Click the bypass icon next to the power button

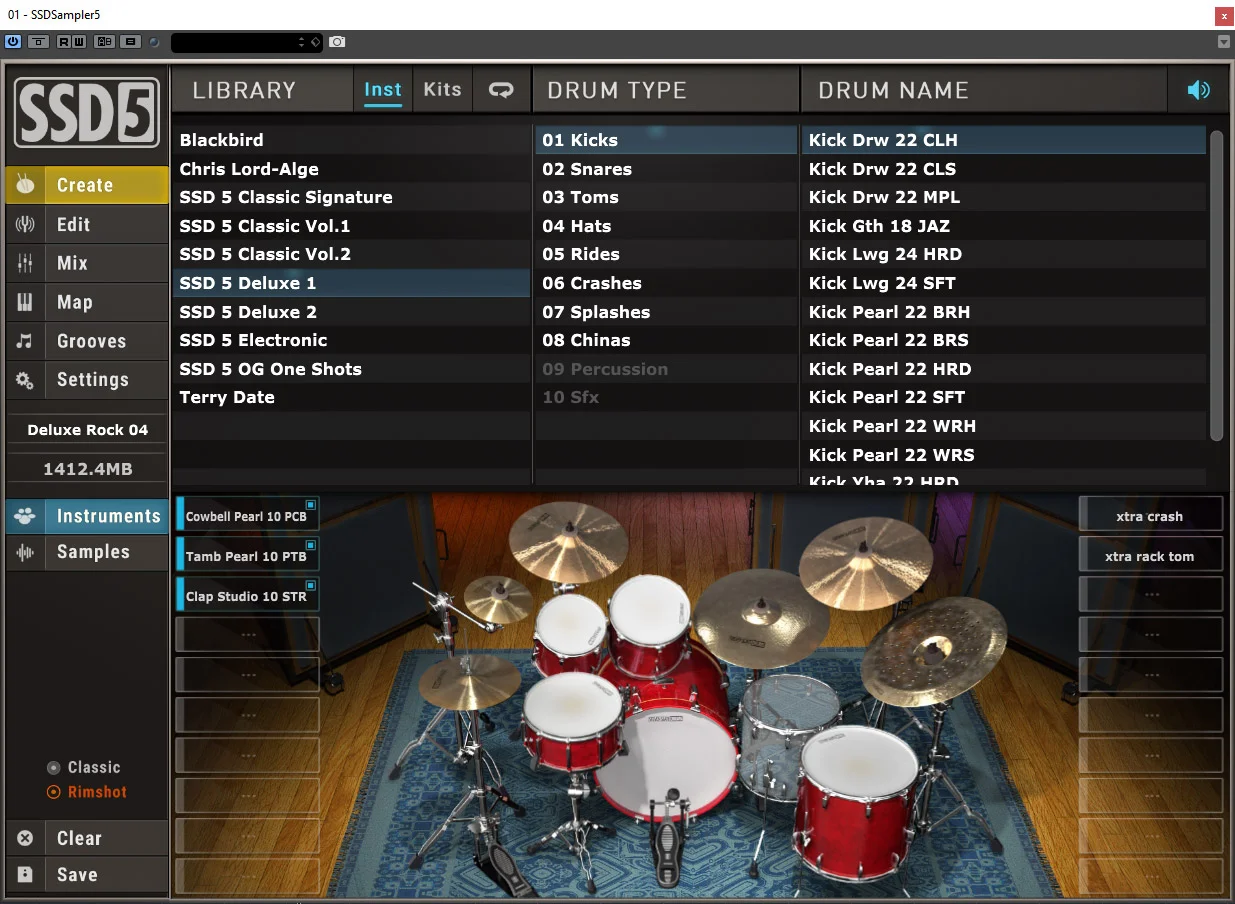click(38, 42)
